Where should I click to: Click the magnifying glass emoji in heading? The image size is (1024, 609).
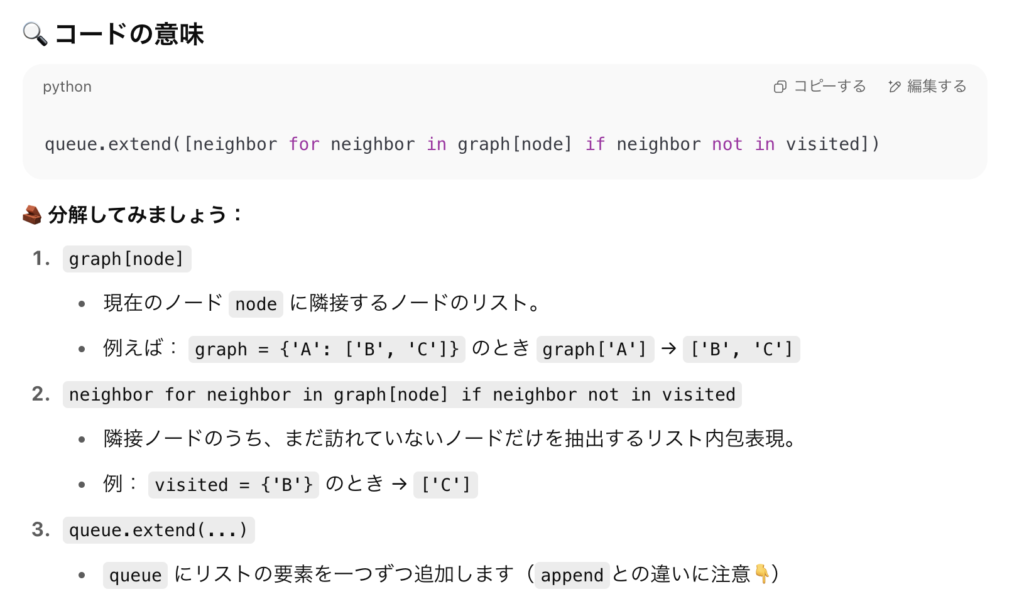click(x=35, y=34)
